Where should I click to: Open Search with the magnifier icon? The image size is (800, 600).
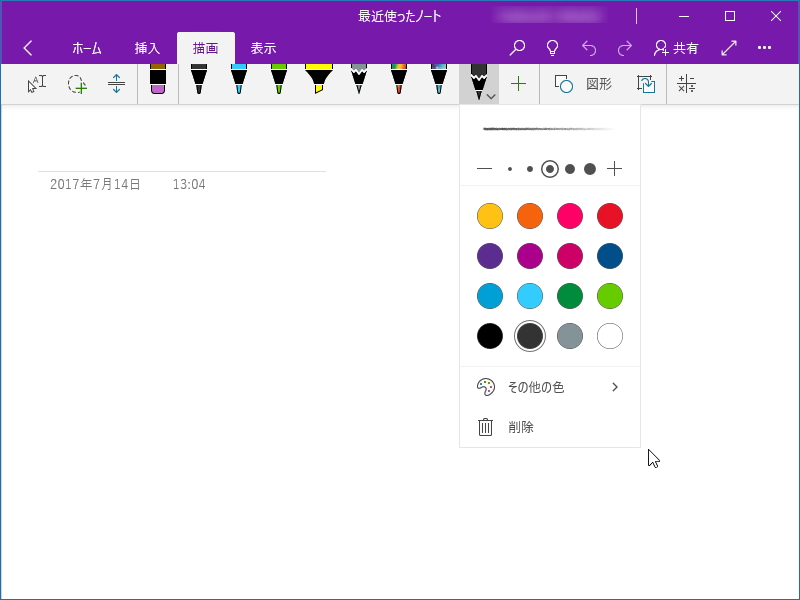[x=517, y=47]
